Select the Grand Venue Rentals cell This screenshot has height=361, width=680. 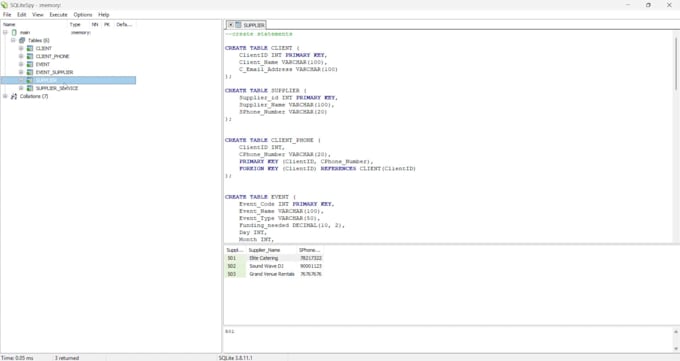pyautogui.click(x=272, y=274)
